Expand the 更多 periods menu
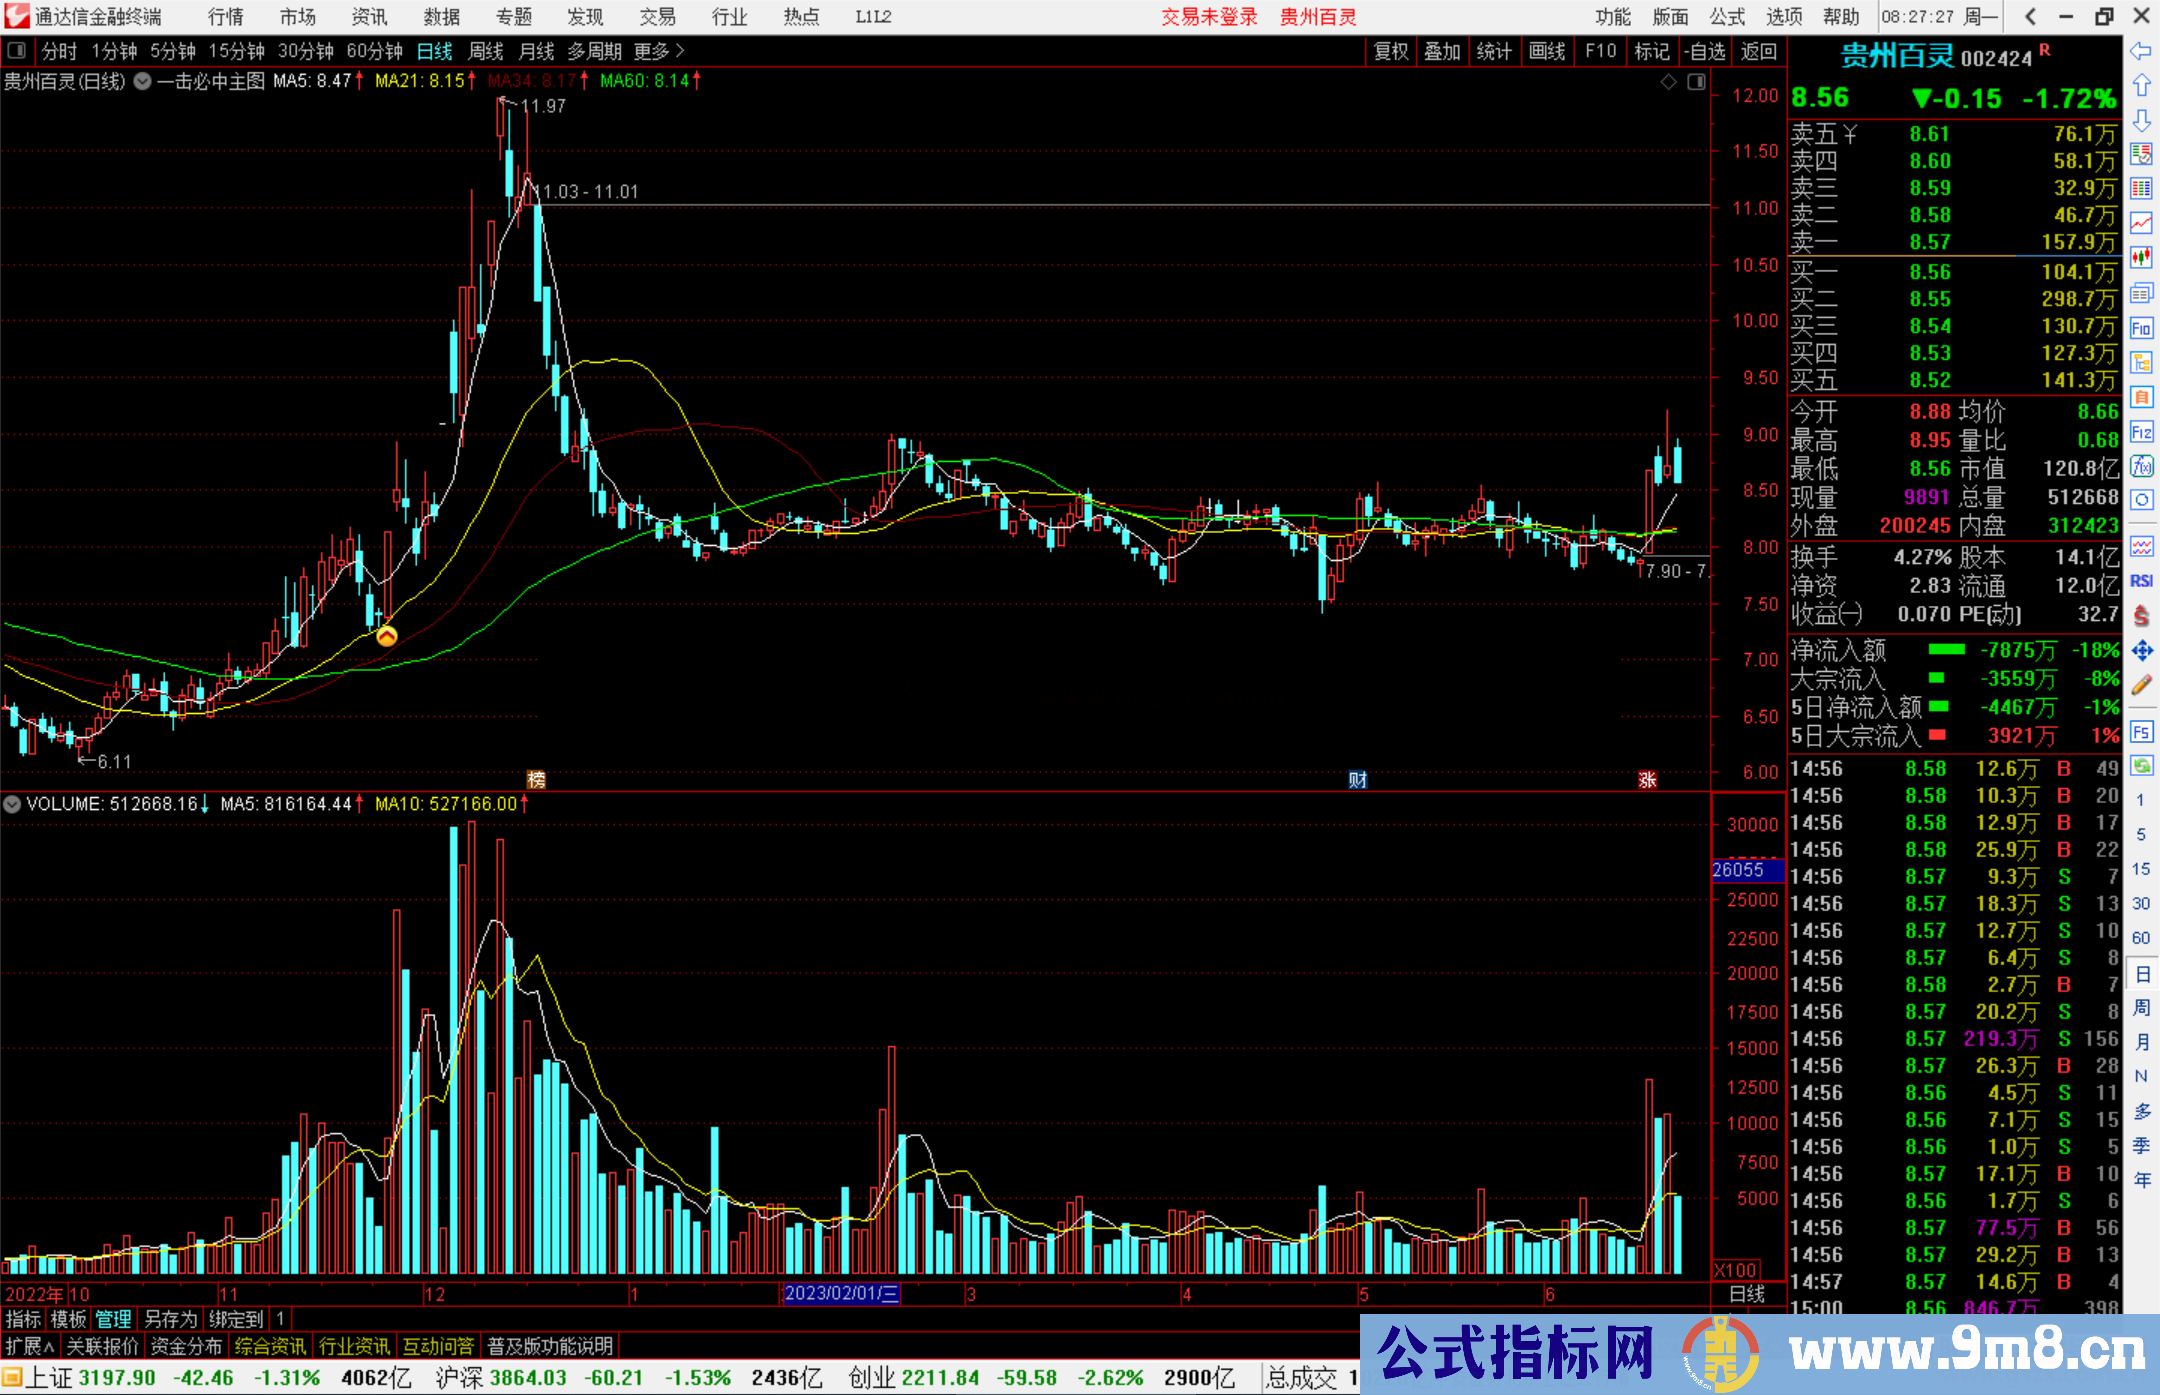 [x=660, y=51]
